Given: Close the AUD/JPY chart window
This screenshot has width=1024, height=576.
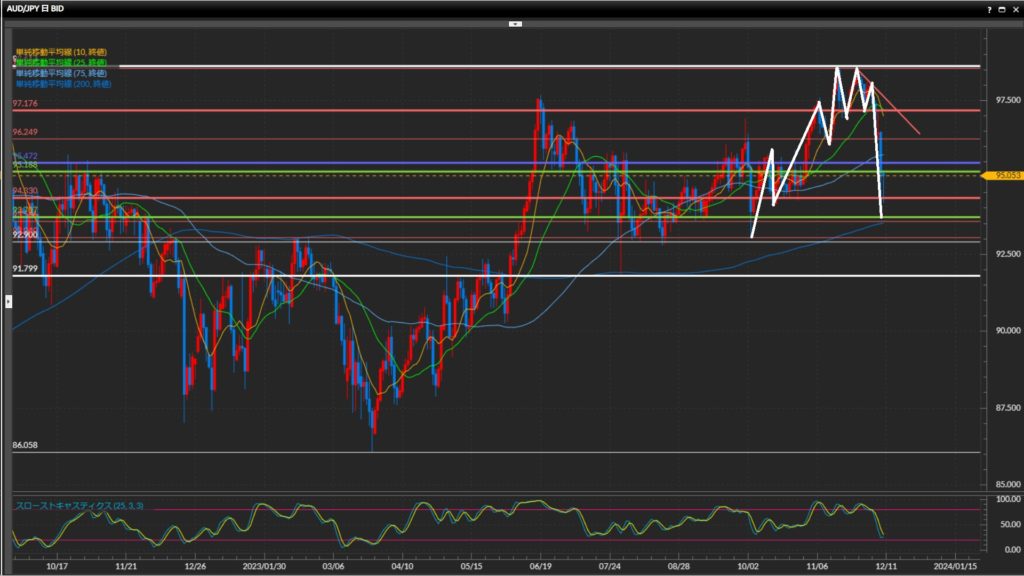Looking at the screenshot, I should [x=1014, y=8].
